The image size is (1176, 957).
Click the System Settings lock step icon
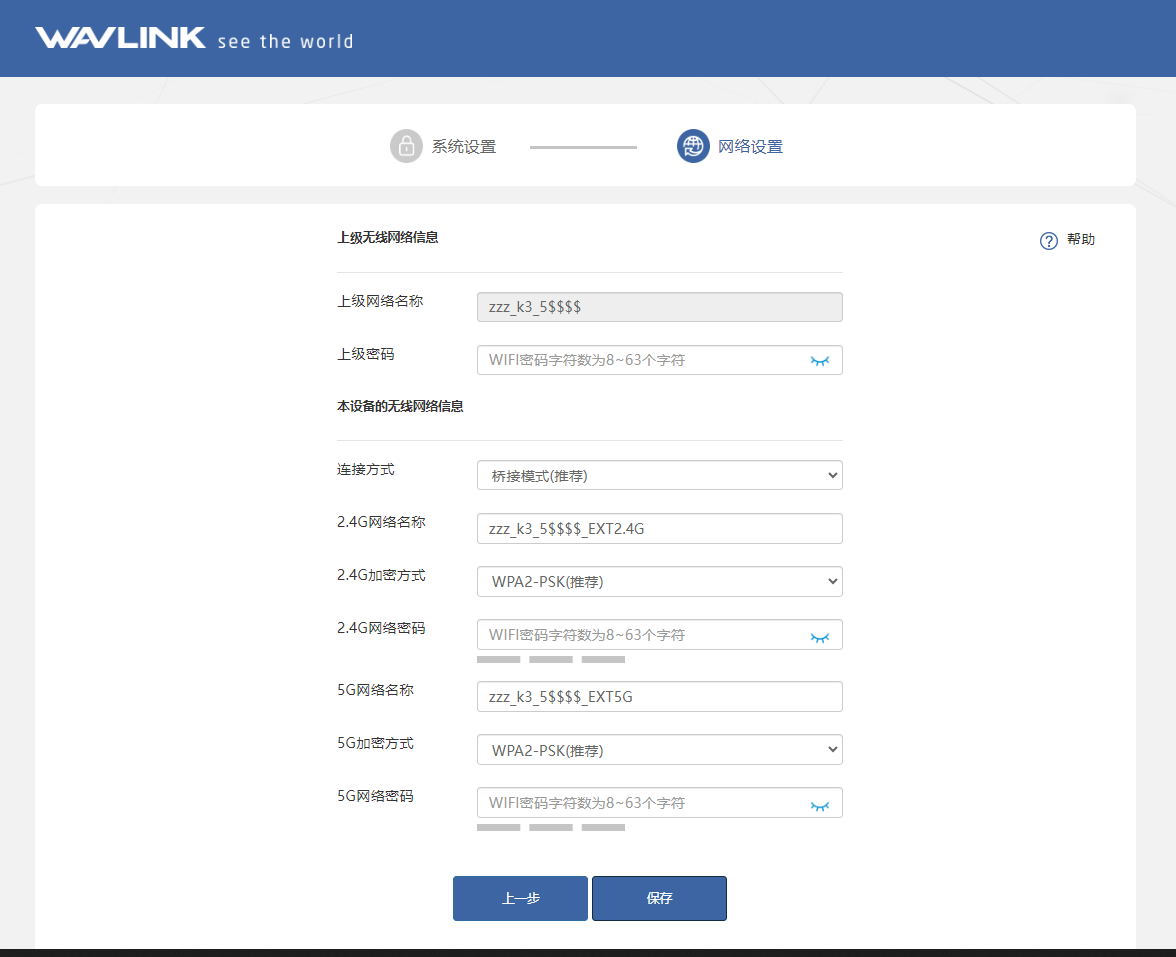(x=406, y=146)
